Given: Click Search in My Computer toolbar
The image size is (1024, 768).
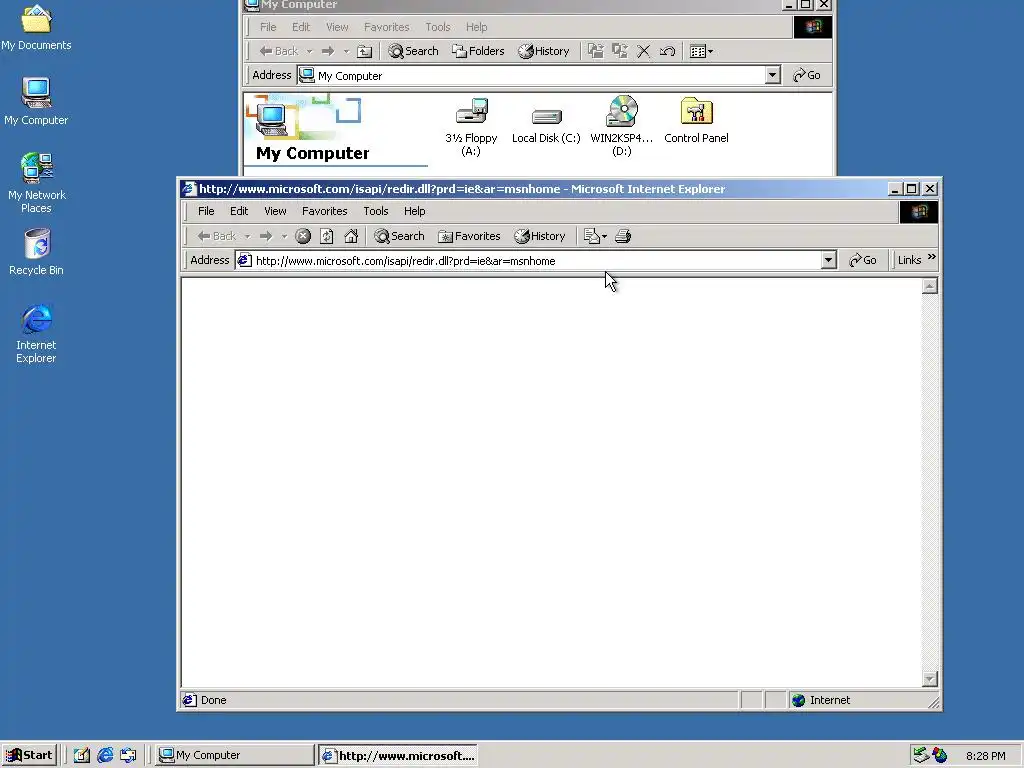Looking at the screenshot, I should [x=413, y=51].
